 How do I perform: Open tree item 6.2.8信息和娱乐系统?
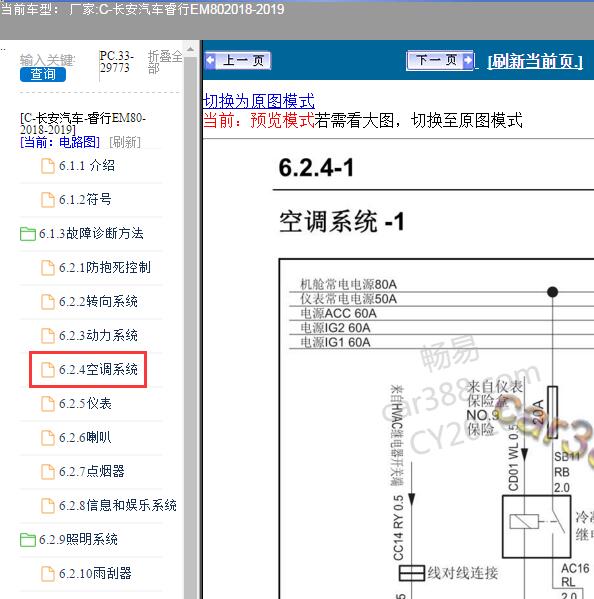tap(118, 505)
